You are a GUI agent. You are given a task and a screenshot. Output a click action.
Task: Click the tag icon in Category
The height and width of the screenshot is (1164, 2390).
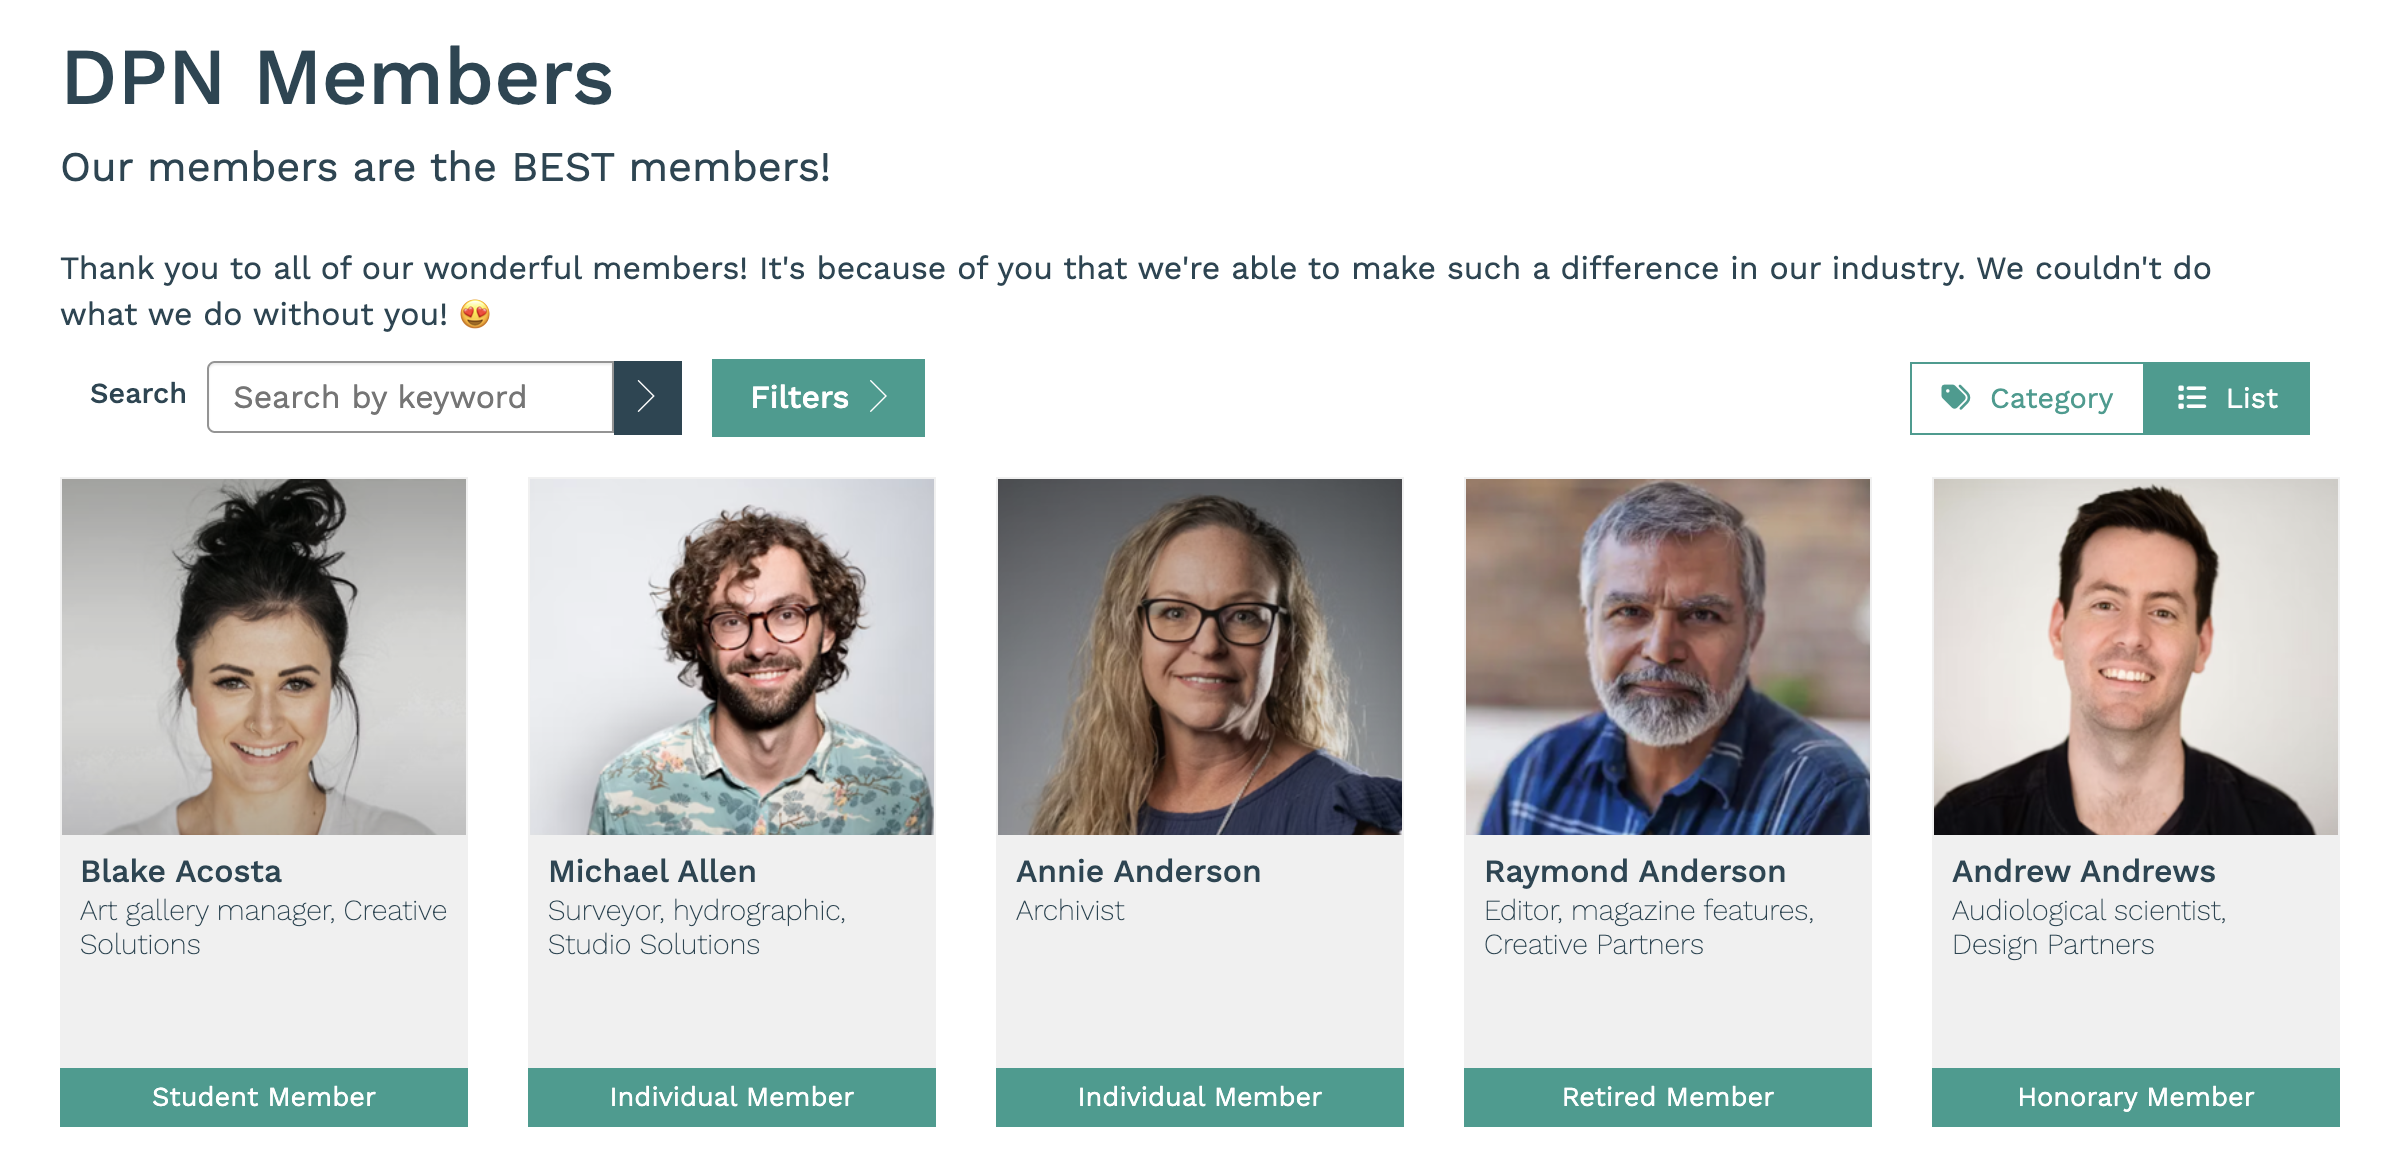point(1955,397)
